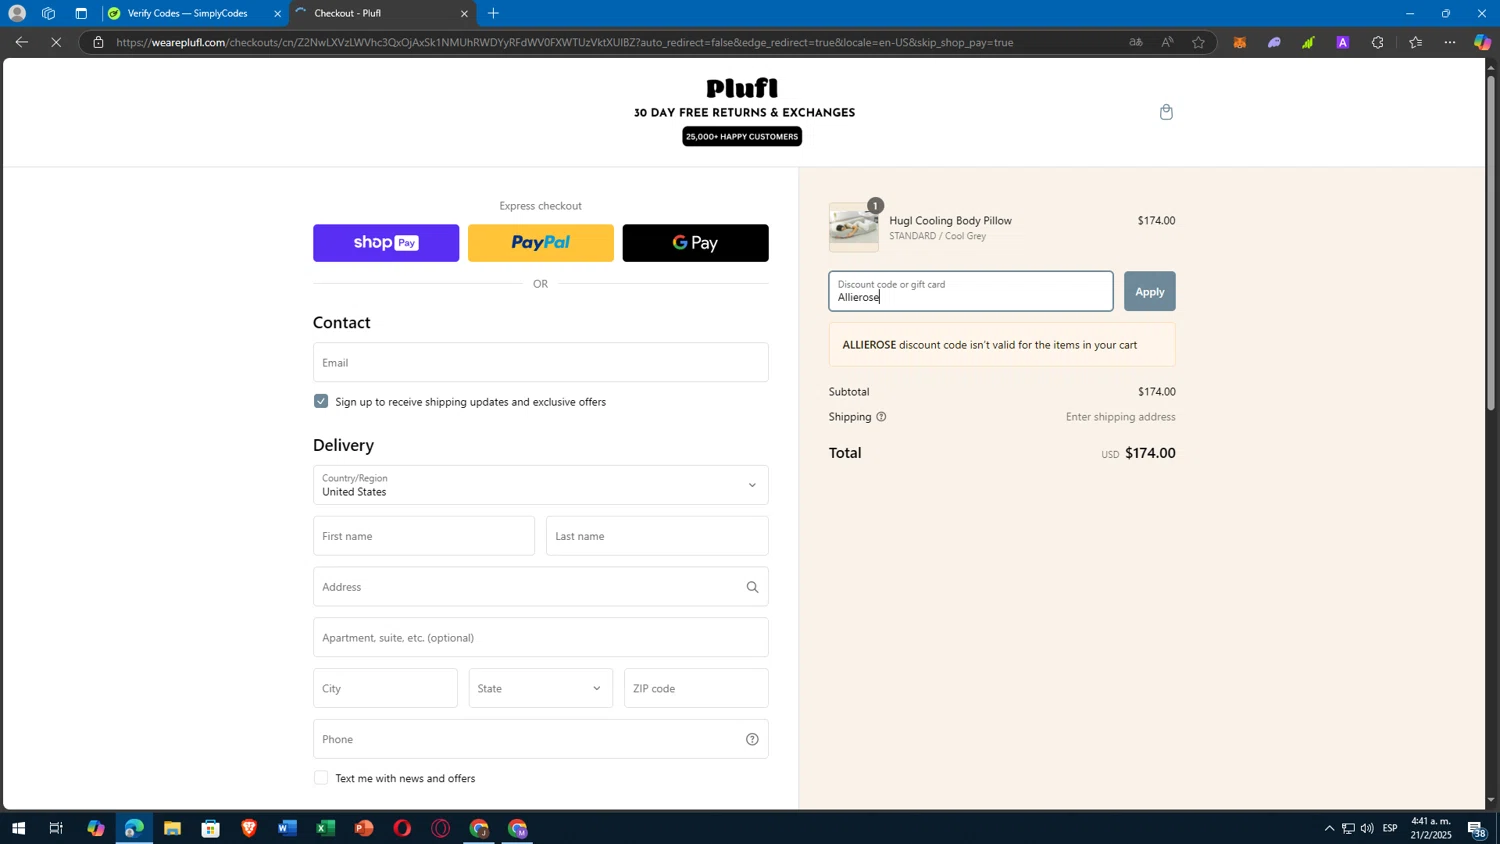Launch File Explorer from taskbar
This screenshot has width=1500, height=844.
pos(172,828)
